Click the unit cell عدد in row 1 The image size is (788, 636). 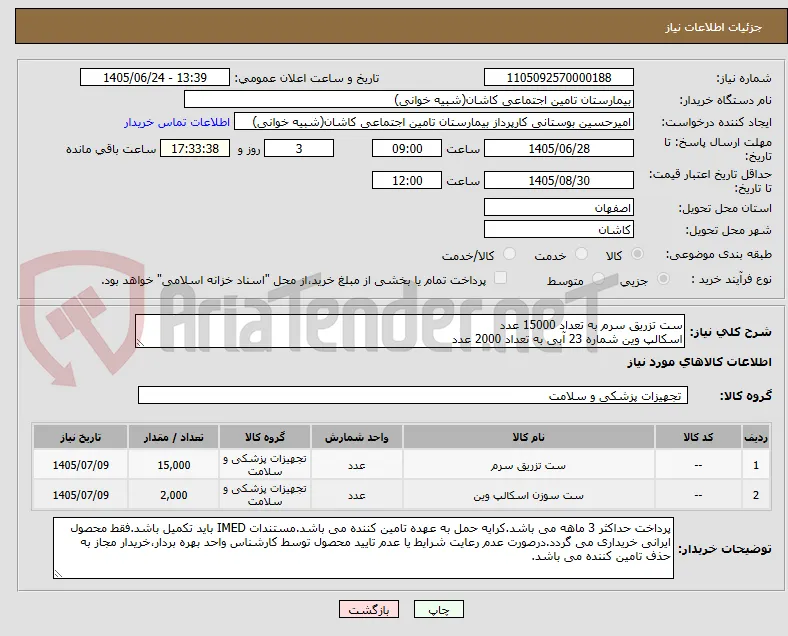click(x=356, y=465)
